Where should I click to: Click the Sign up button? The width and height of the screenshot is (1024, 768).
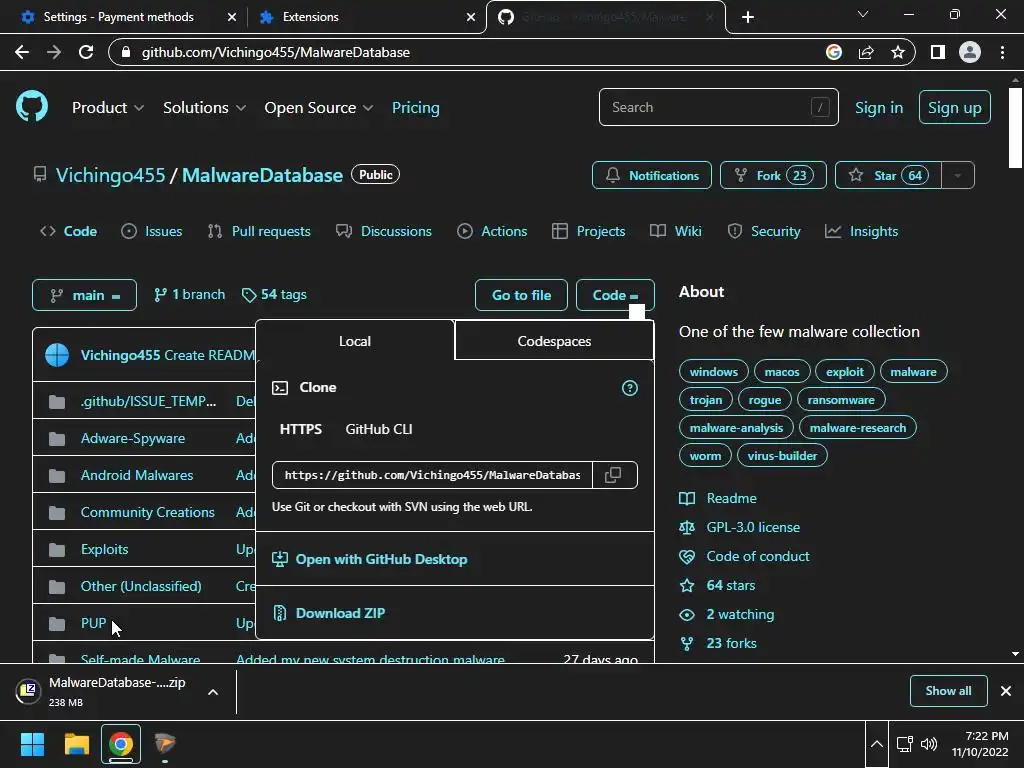955,107
